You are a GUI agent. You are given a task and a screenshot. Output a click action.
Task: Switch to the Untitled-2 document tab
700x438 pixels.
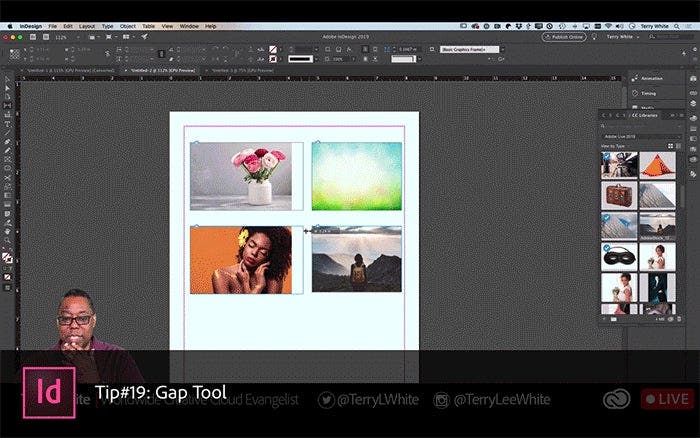(159, 71)
